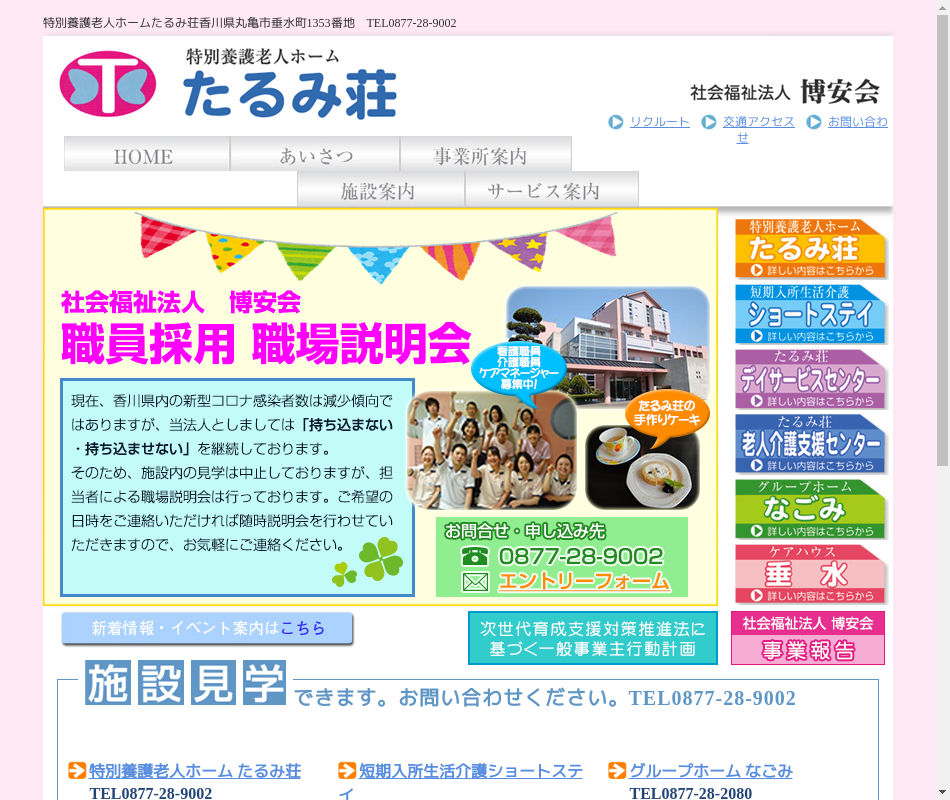Go to the 施設案内 menu item
Viewport: 950px width, 800px height.
pos(380,190)
